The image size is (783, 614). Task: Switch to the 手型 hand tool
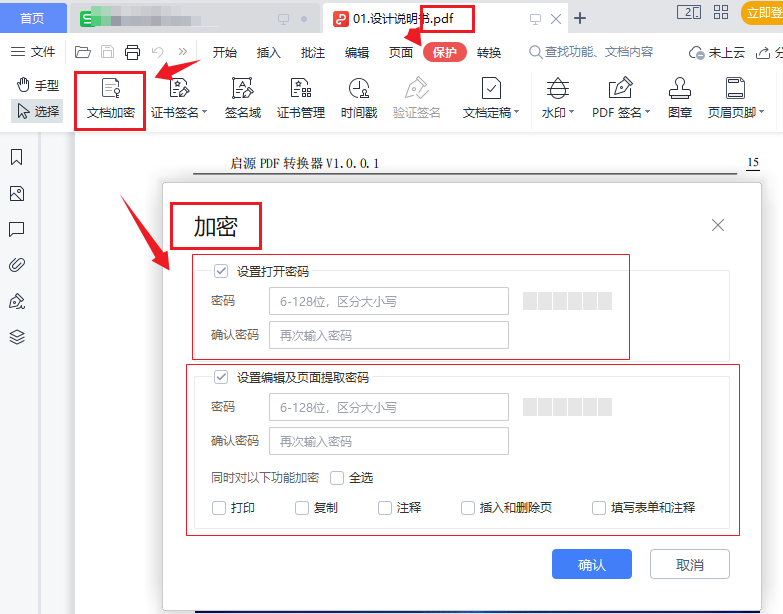[38, 85]
